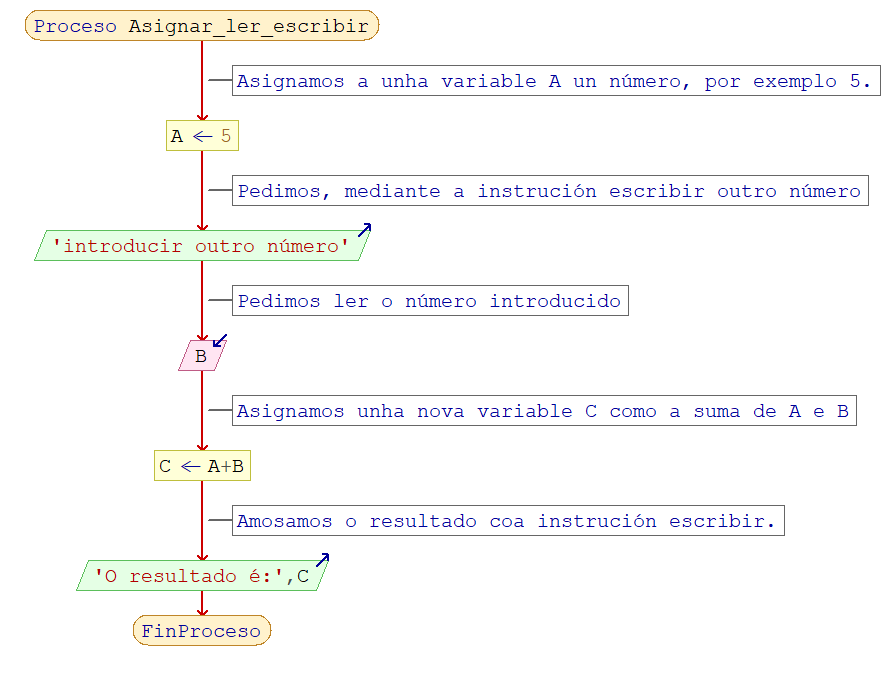Select the pink B read block
Viewport: 890px width, 680px height.
pos(201,356)
